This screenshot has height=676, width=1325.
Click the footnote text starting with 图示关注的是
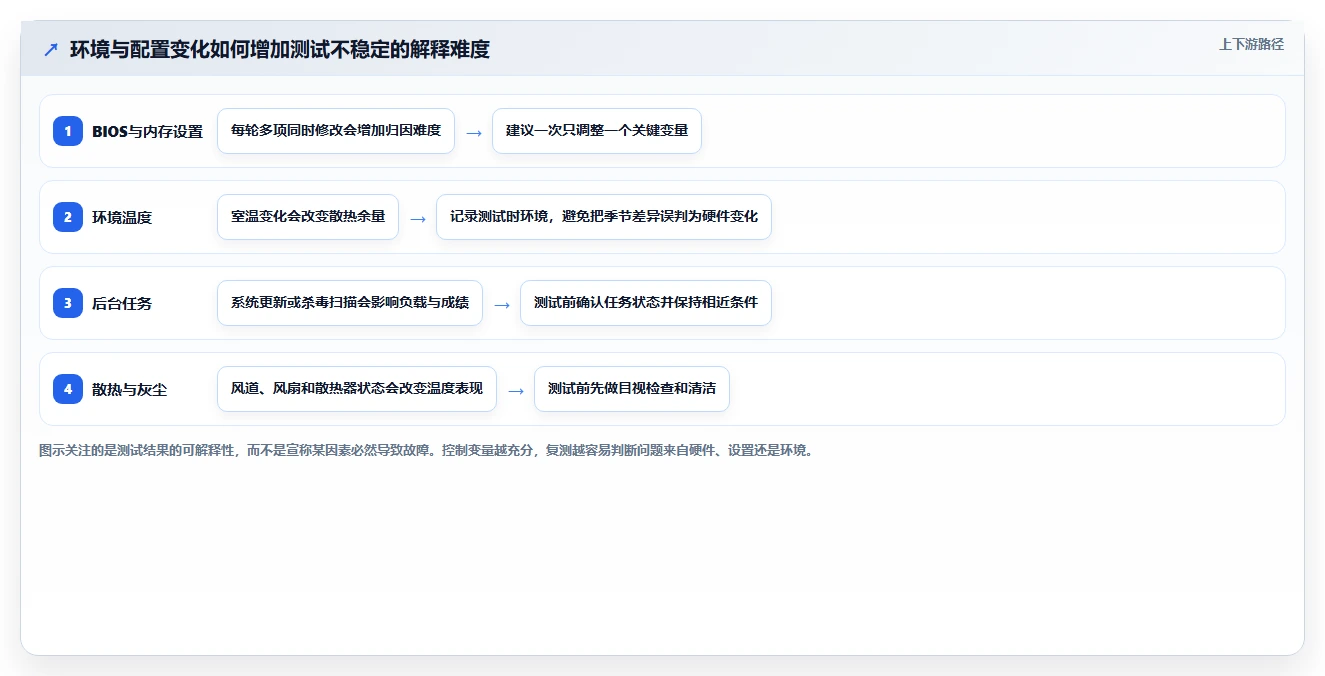428,450
